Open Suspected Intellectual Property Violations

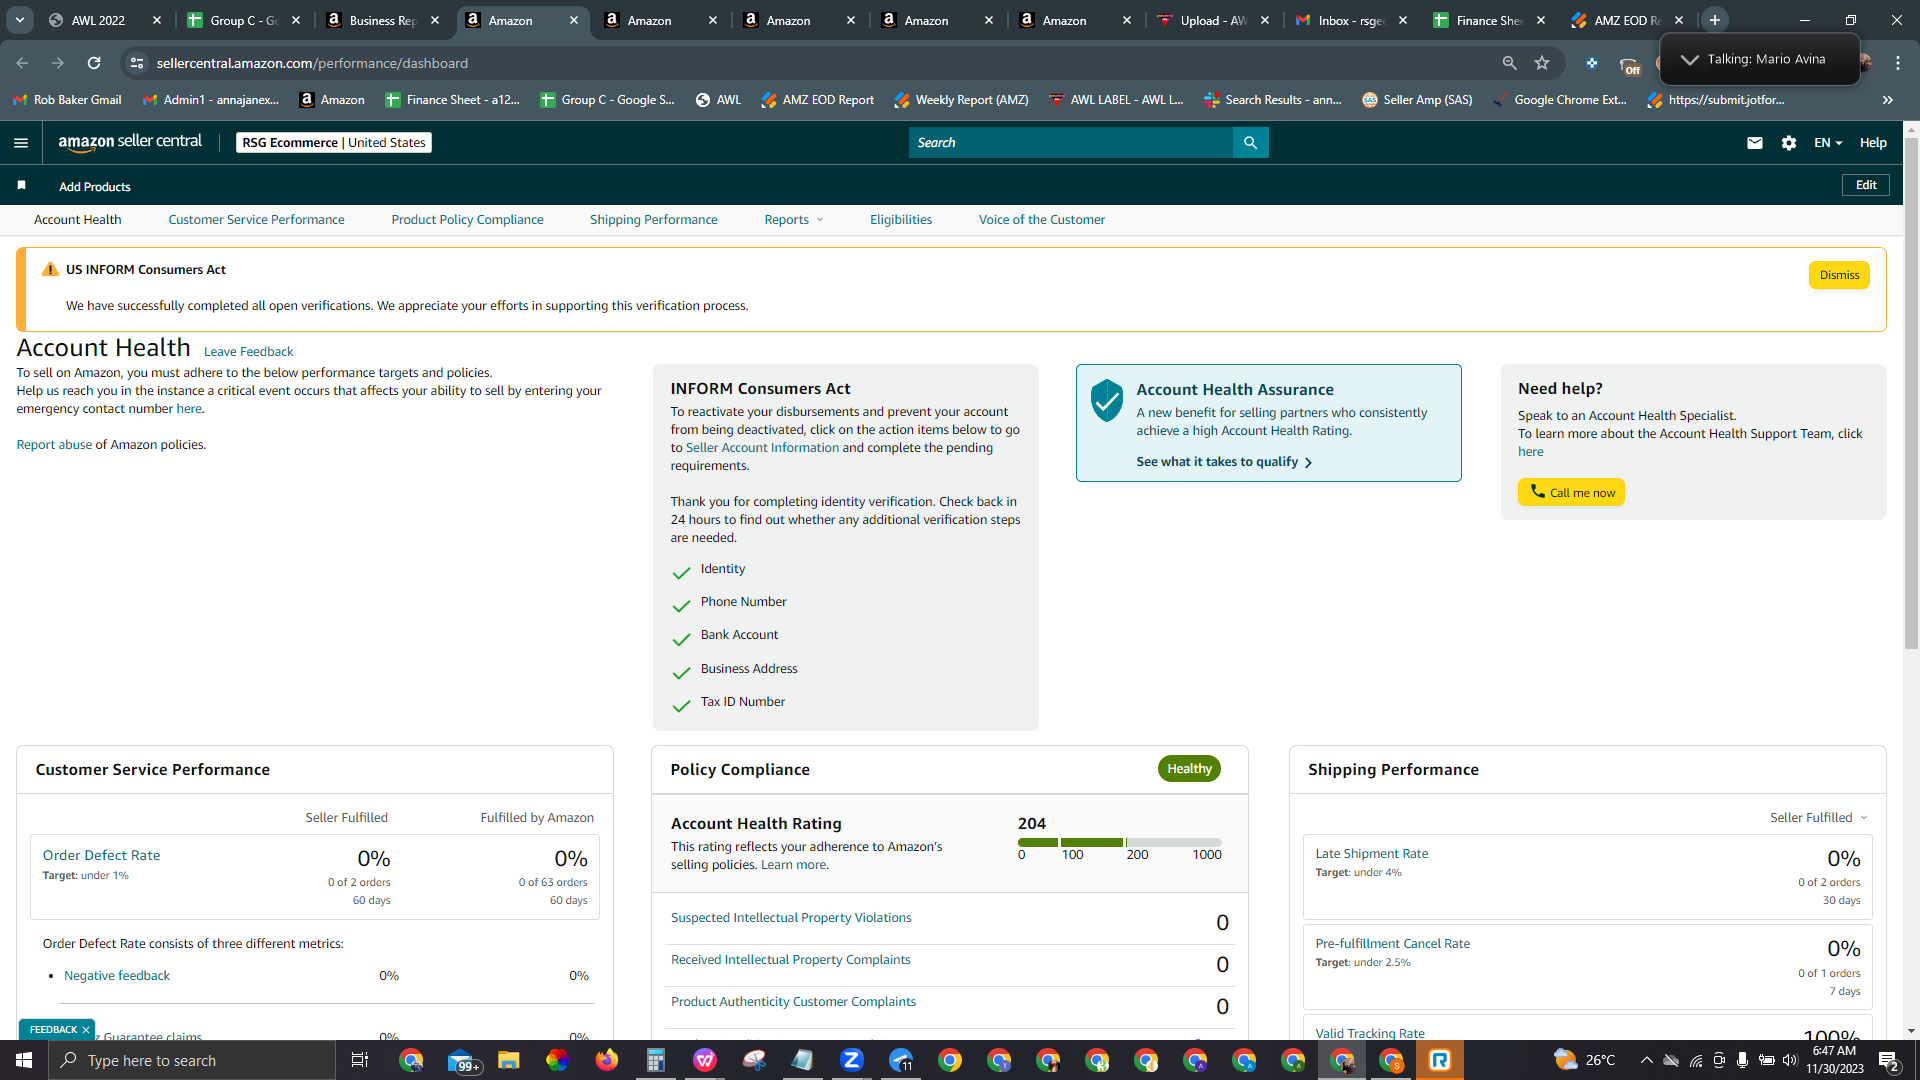coord(791,918)
